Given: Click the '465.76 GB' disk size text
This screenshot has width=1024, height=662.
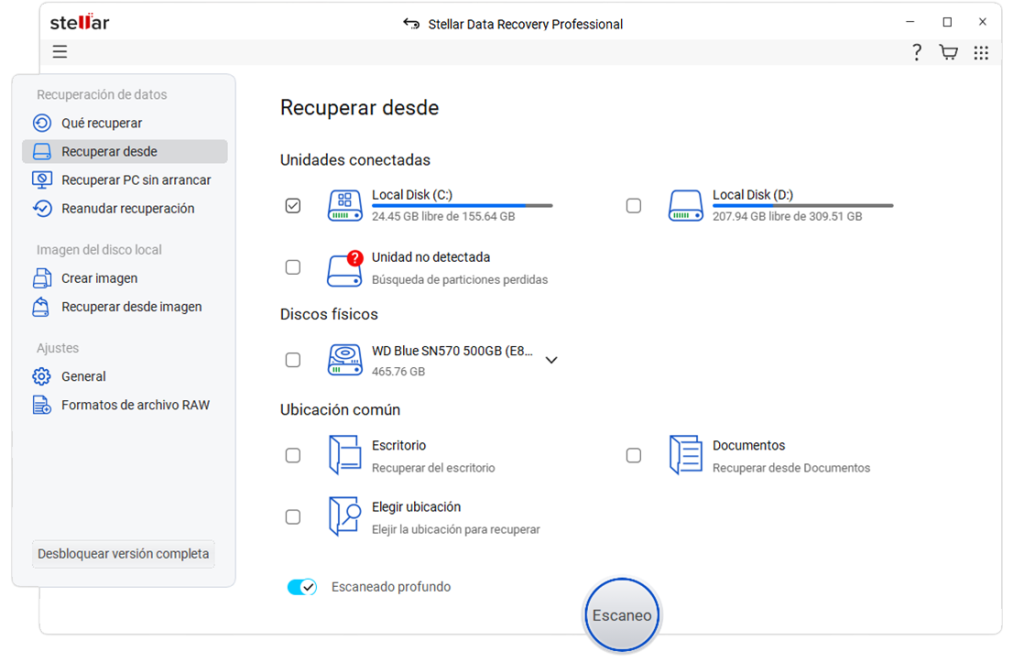Looking at the screenshot, I should (x=398, y=371).
